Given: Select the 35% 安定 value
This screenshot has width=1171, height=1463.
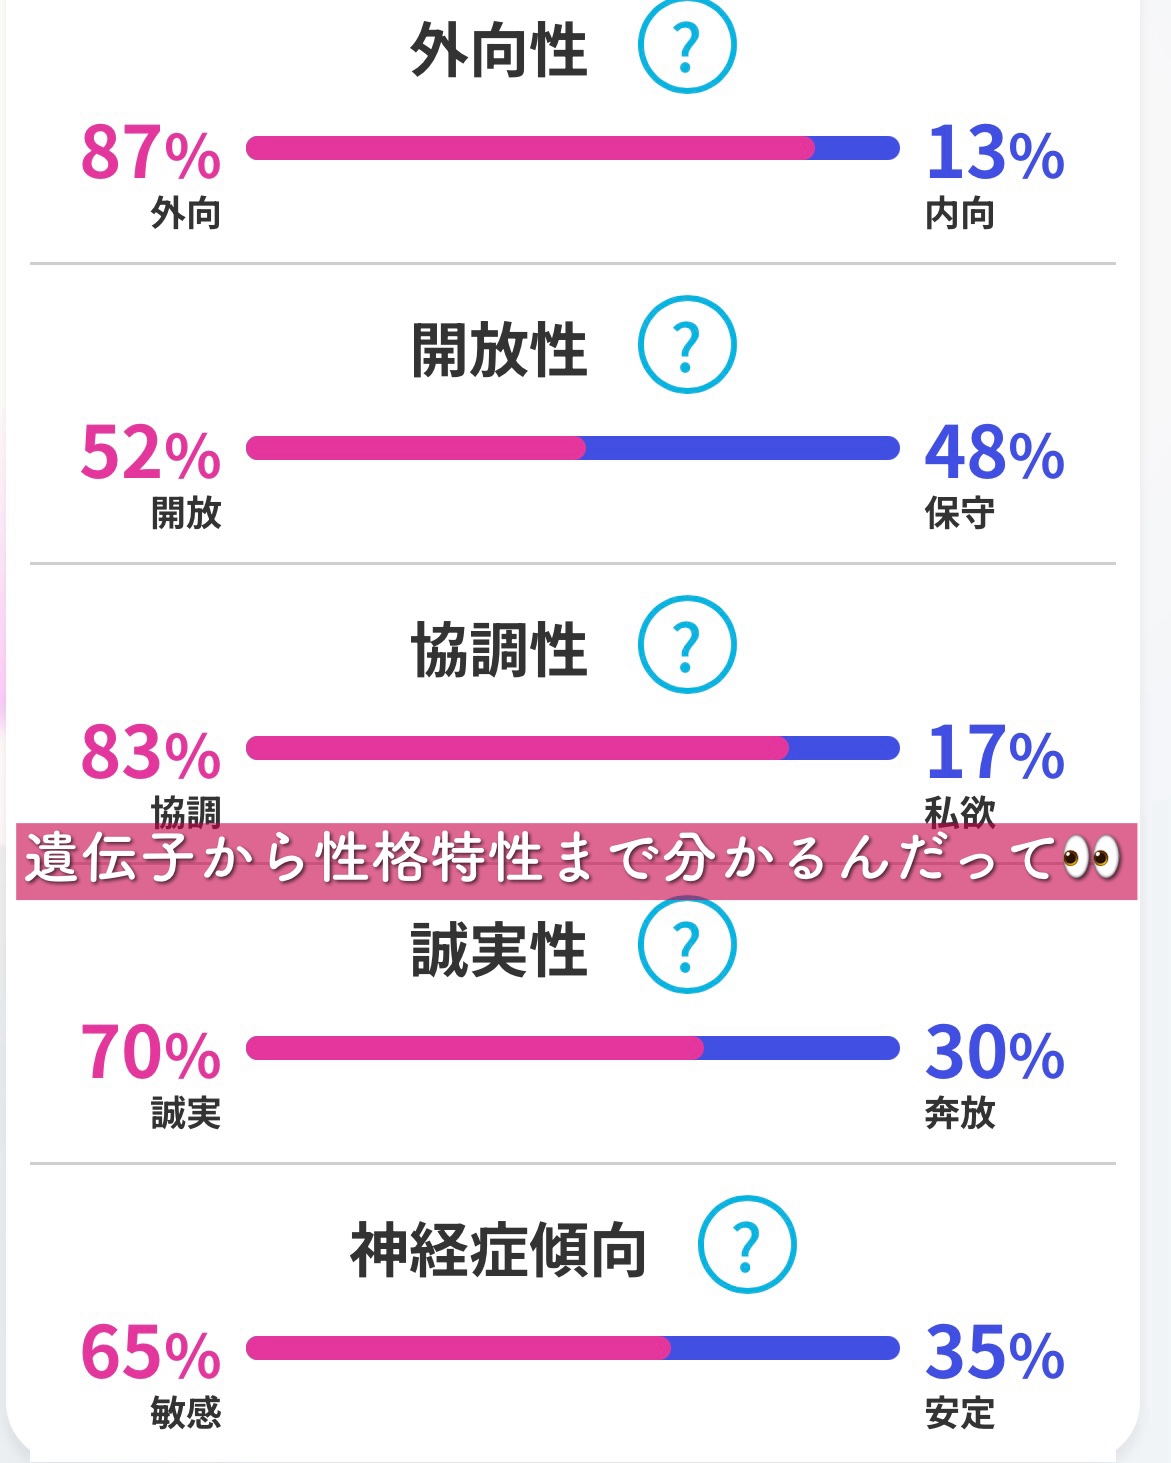Looking at the screenshot, I should (x=994, y=1353).
